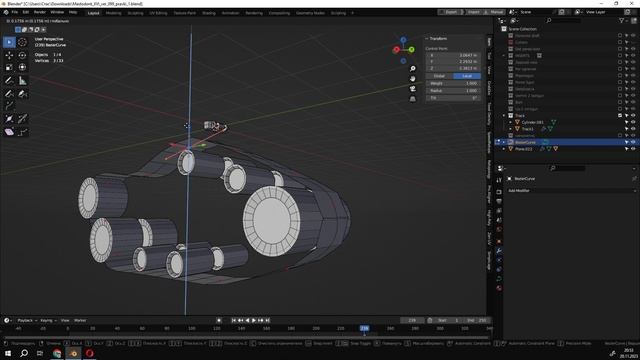Switch to Shading workspace tab
640x360 pixels.
(209, 13)
